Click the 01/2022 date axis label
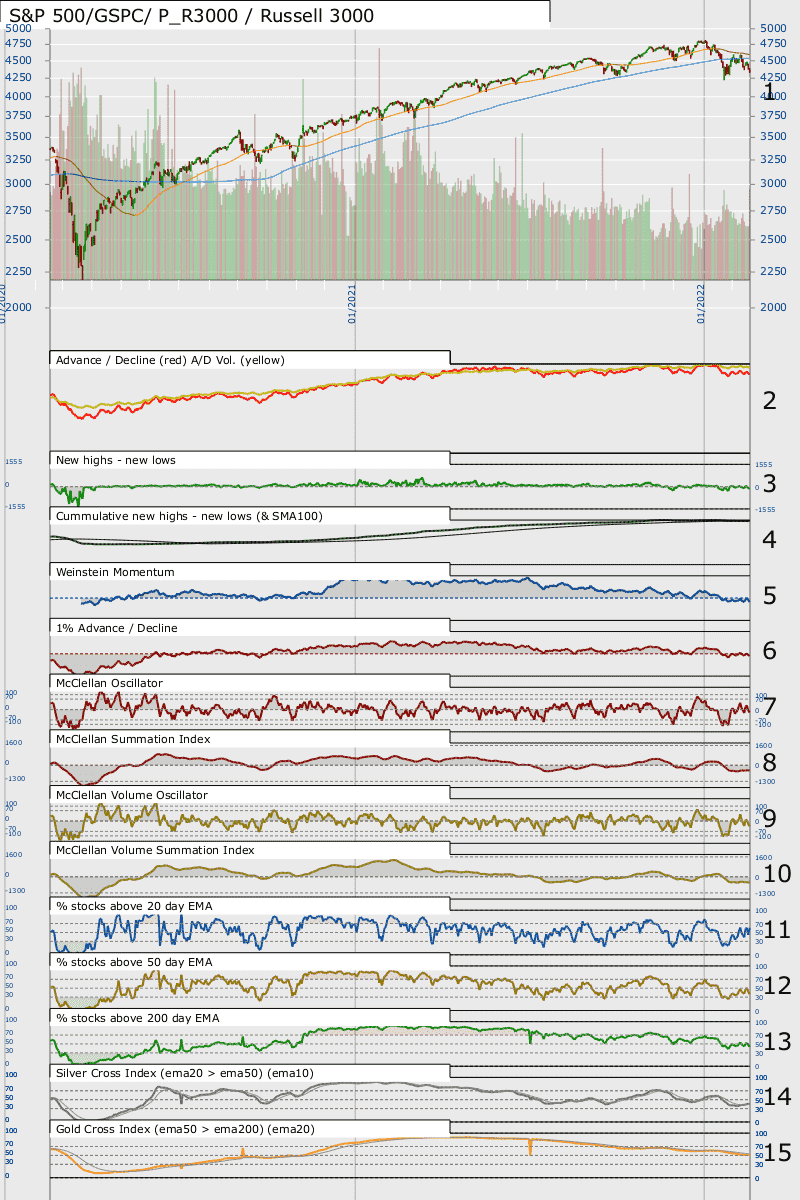Viewport: 800px width, 1200px height. click(x=702, y=303)
